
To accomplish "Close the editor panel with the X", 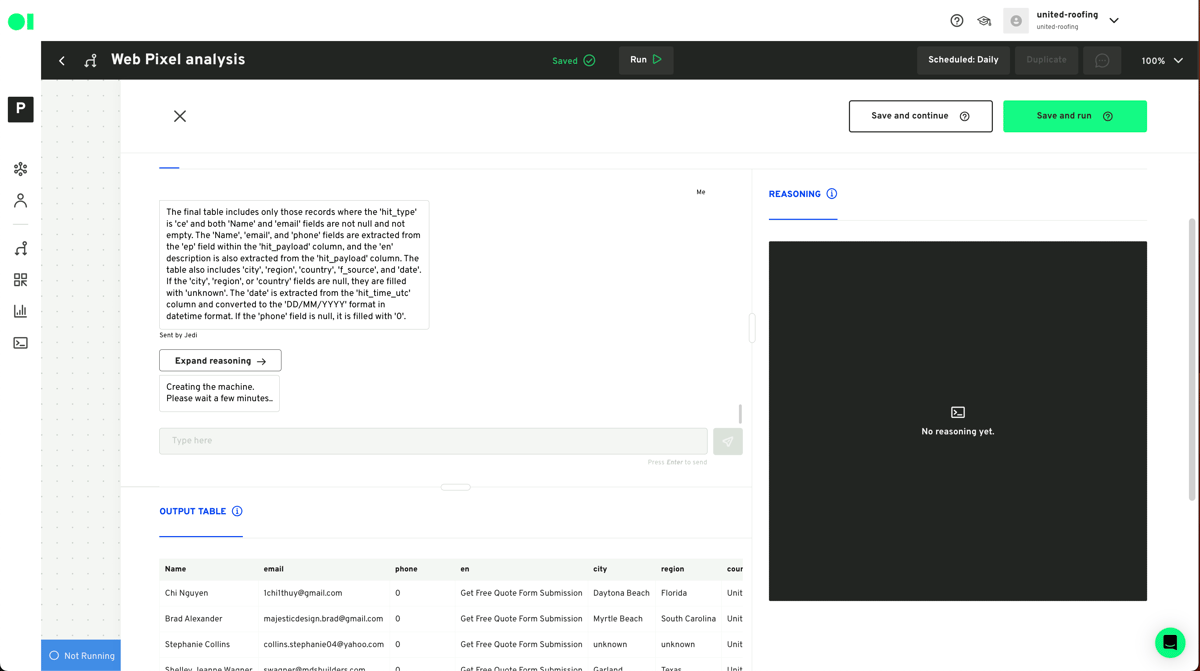I will tap(180, 116).
